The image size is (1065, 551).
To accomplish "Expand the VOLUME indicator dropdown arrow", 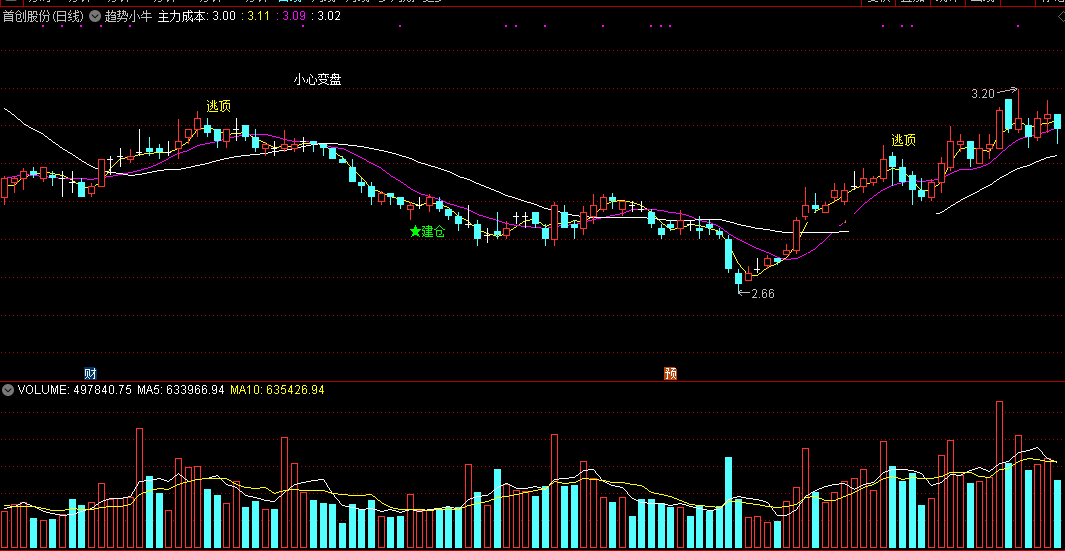I will click(x=8, y=390).
